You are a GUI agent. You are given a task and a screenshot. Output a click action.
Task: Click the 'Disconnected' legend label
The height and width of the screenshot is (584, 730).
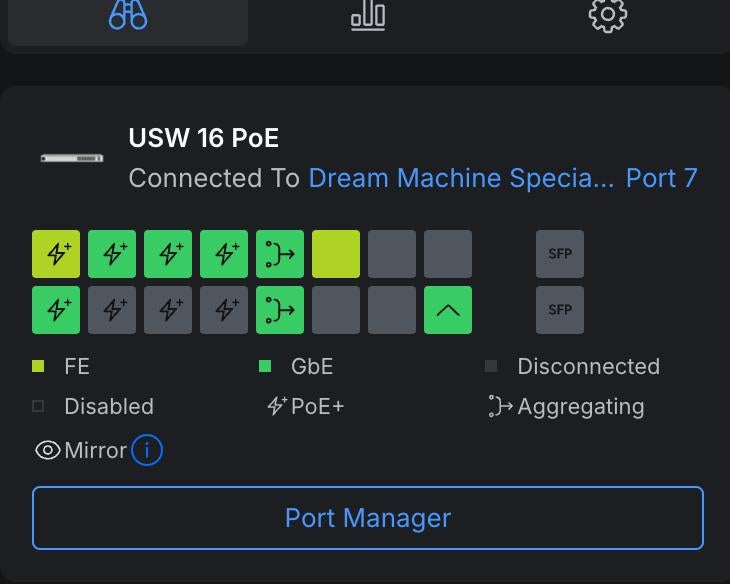point(588,367)
